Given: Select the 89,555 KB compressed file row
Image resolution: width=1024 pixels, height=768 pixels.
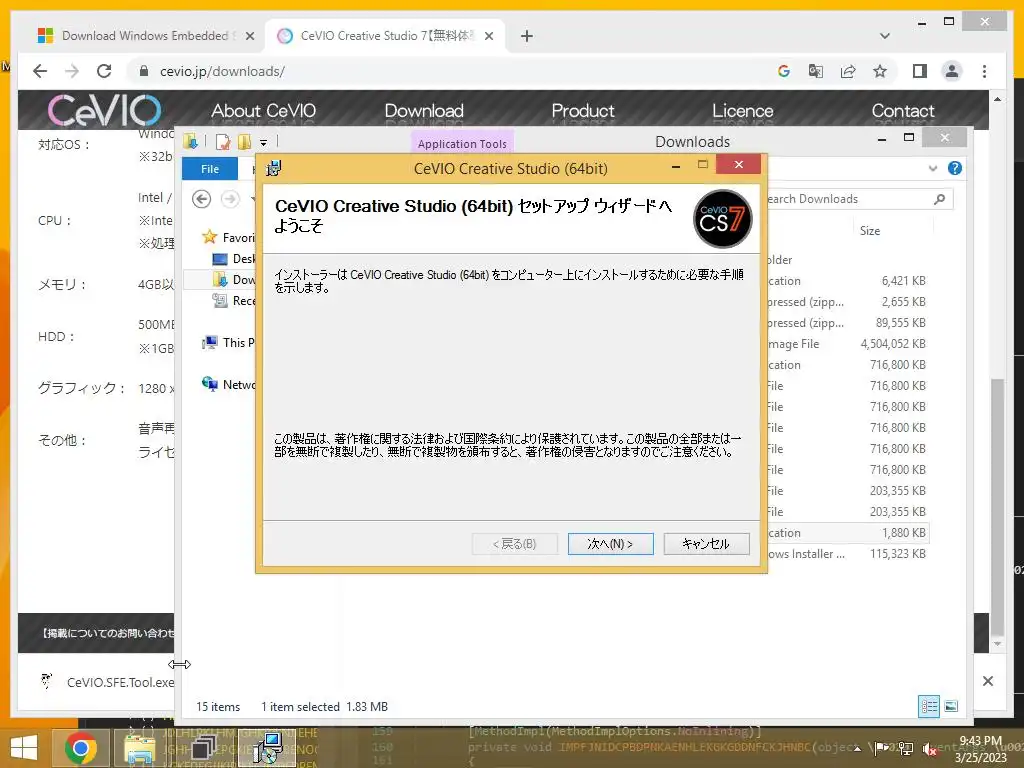Looking at the screenshot, I should (847, 323).
